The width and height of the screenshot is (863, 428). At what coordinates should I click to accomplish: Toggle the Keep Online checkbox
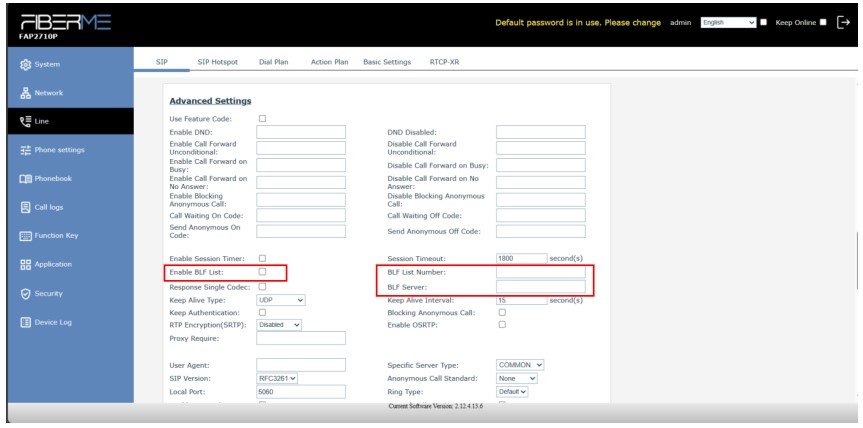823,23
